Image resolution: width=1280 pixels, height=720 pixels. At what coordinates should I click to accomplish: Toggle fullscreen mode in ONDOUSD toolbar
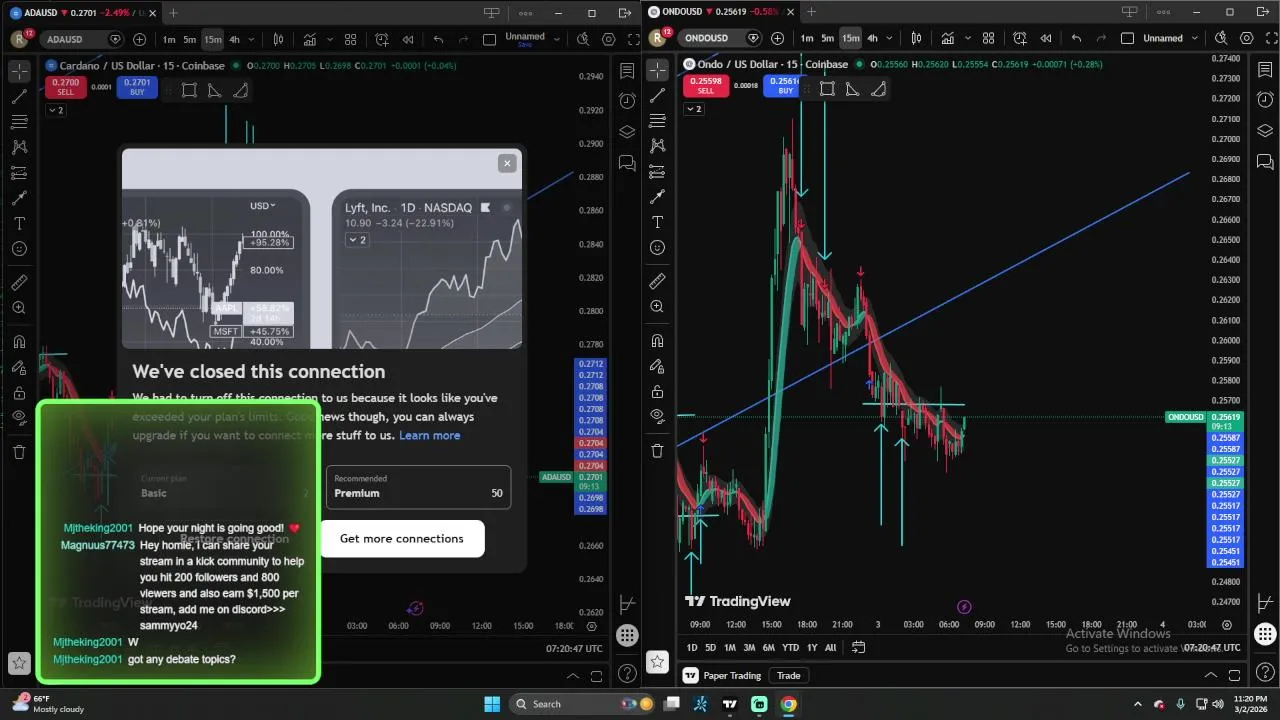1272,38
